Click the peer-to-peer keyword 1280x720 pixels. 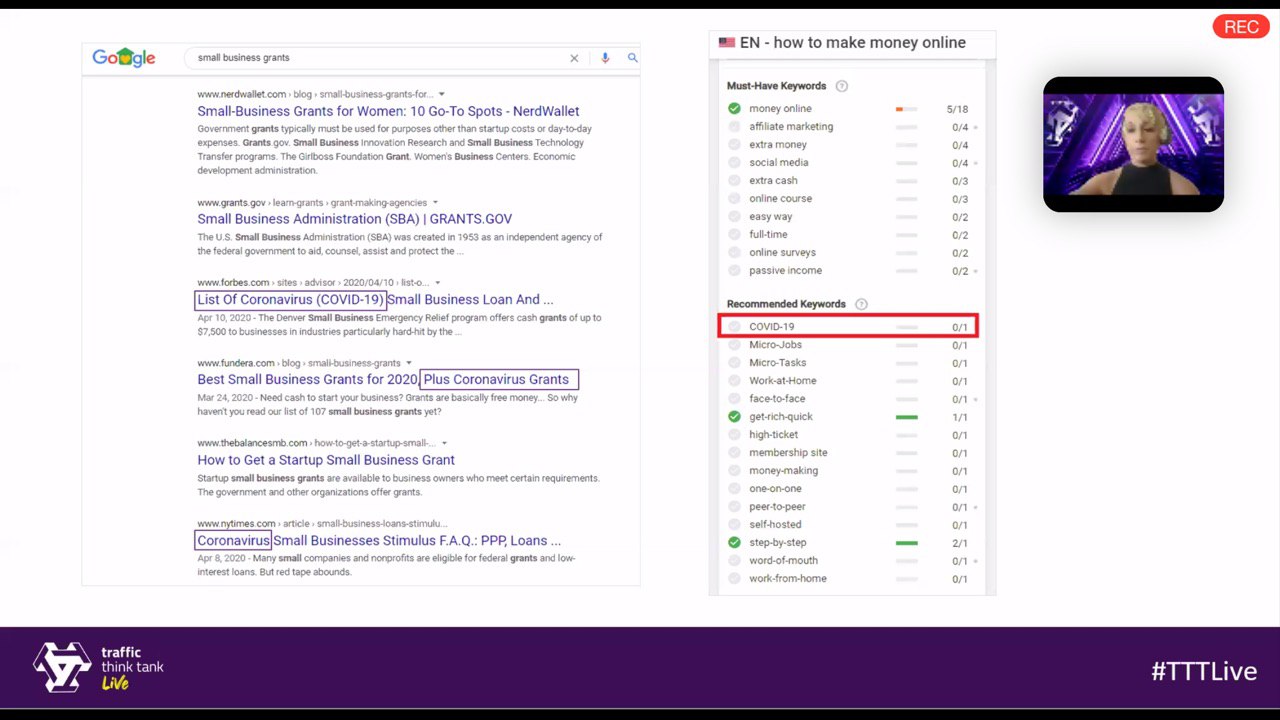tap(777, 507)
